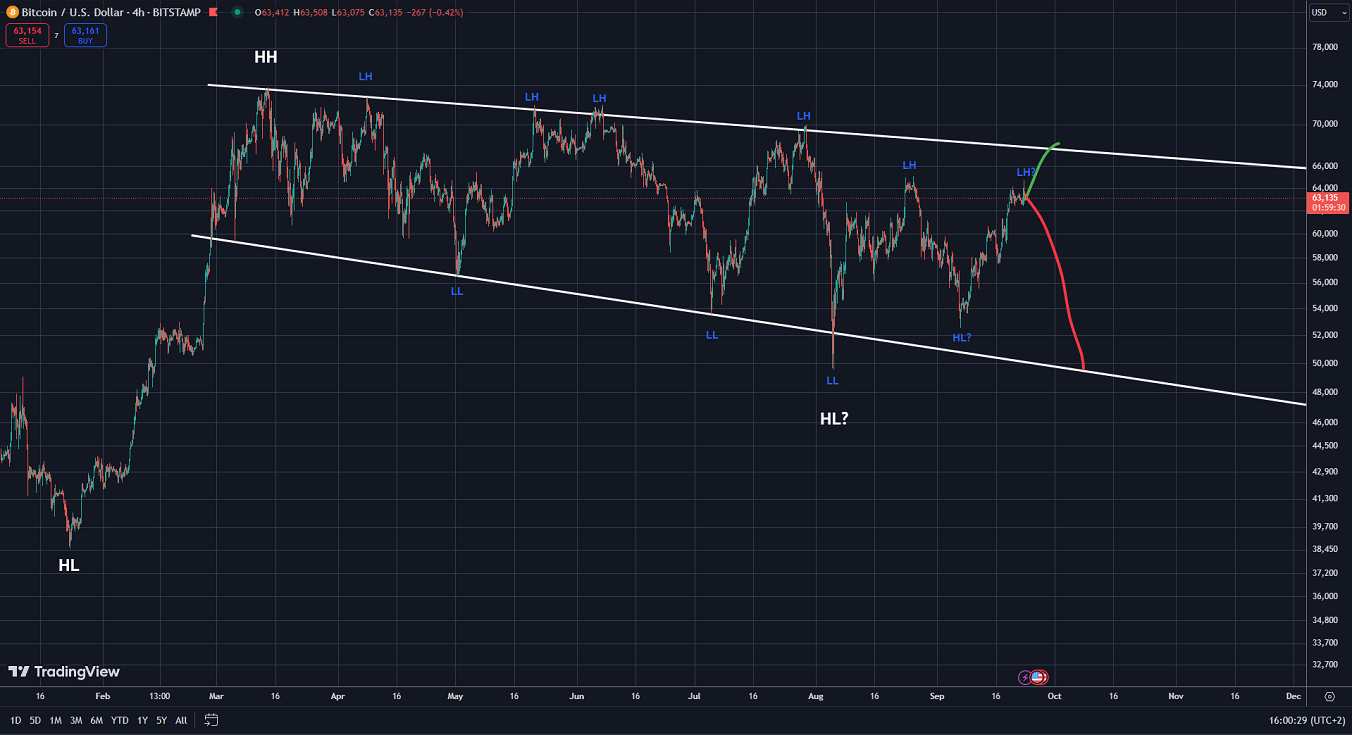This screenshot has width=1352, height=735.
Task: Click the 78,000 price axis label
Action: (1324, 47)
